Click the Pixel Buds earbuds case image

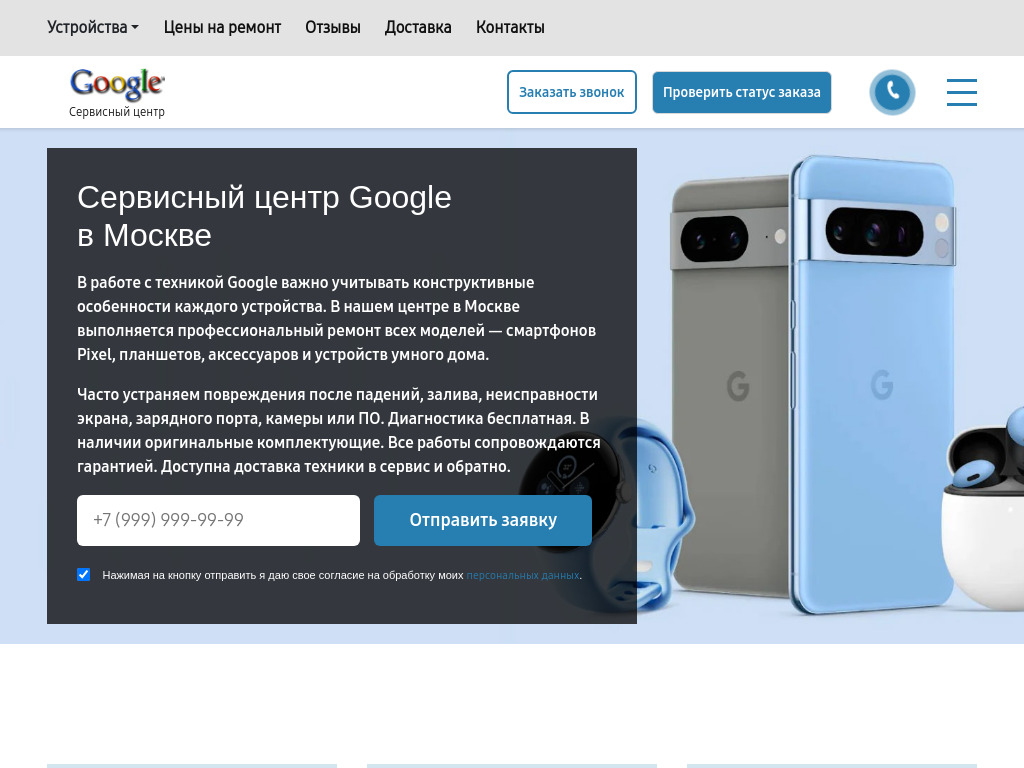pyautogui.click(x=985, y=509)
